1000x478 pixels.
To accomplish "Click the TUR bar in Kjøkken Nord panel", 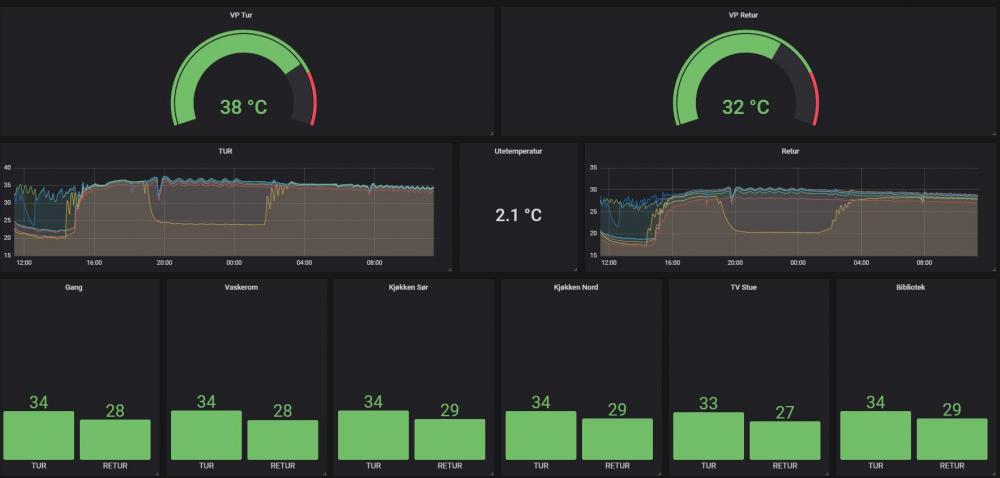I will pyautogui.click(x=541, y=435).
